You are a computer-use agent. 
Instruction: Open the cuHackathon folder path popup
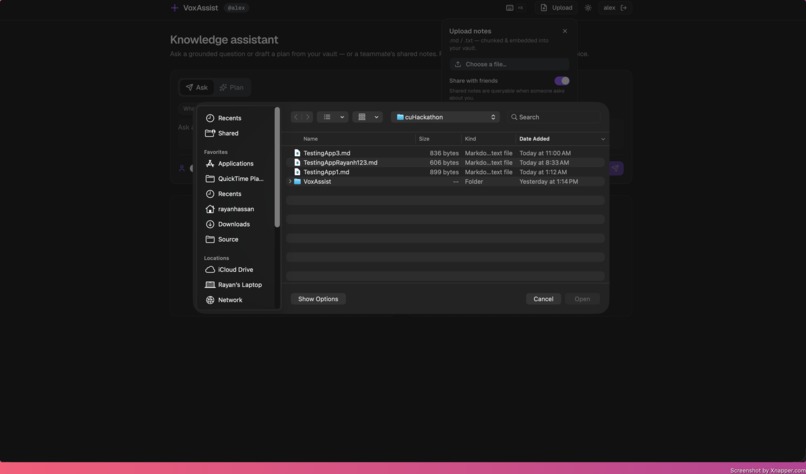click(445, 117)
